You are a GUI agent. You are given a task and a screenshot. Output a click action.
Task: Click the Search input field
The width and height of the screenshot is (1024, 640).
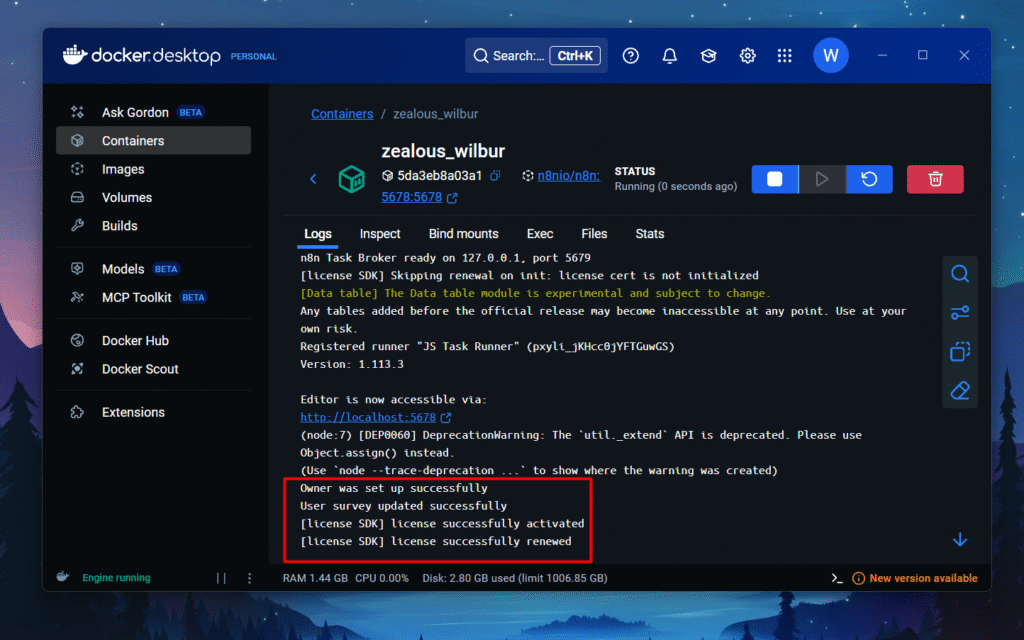click(508, 56)
